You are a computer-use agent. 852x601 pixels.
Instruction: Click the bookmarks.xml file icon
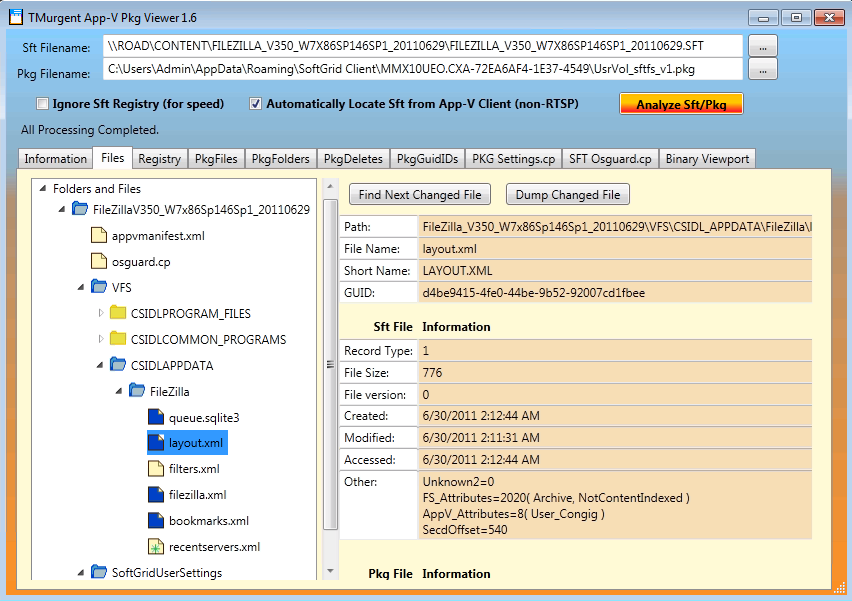click(156, 521)
